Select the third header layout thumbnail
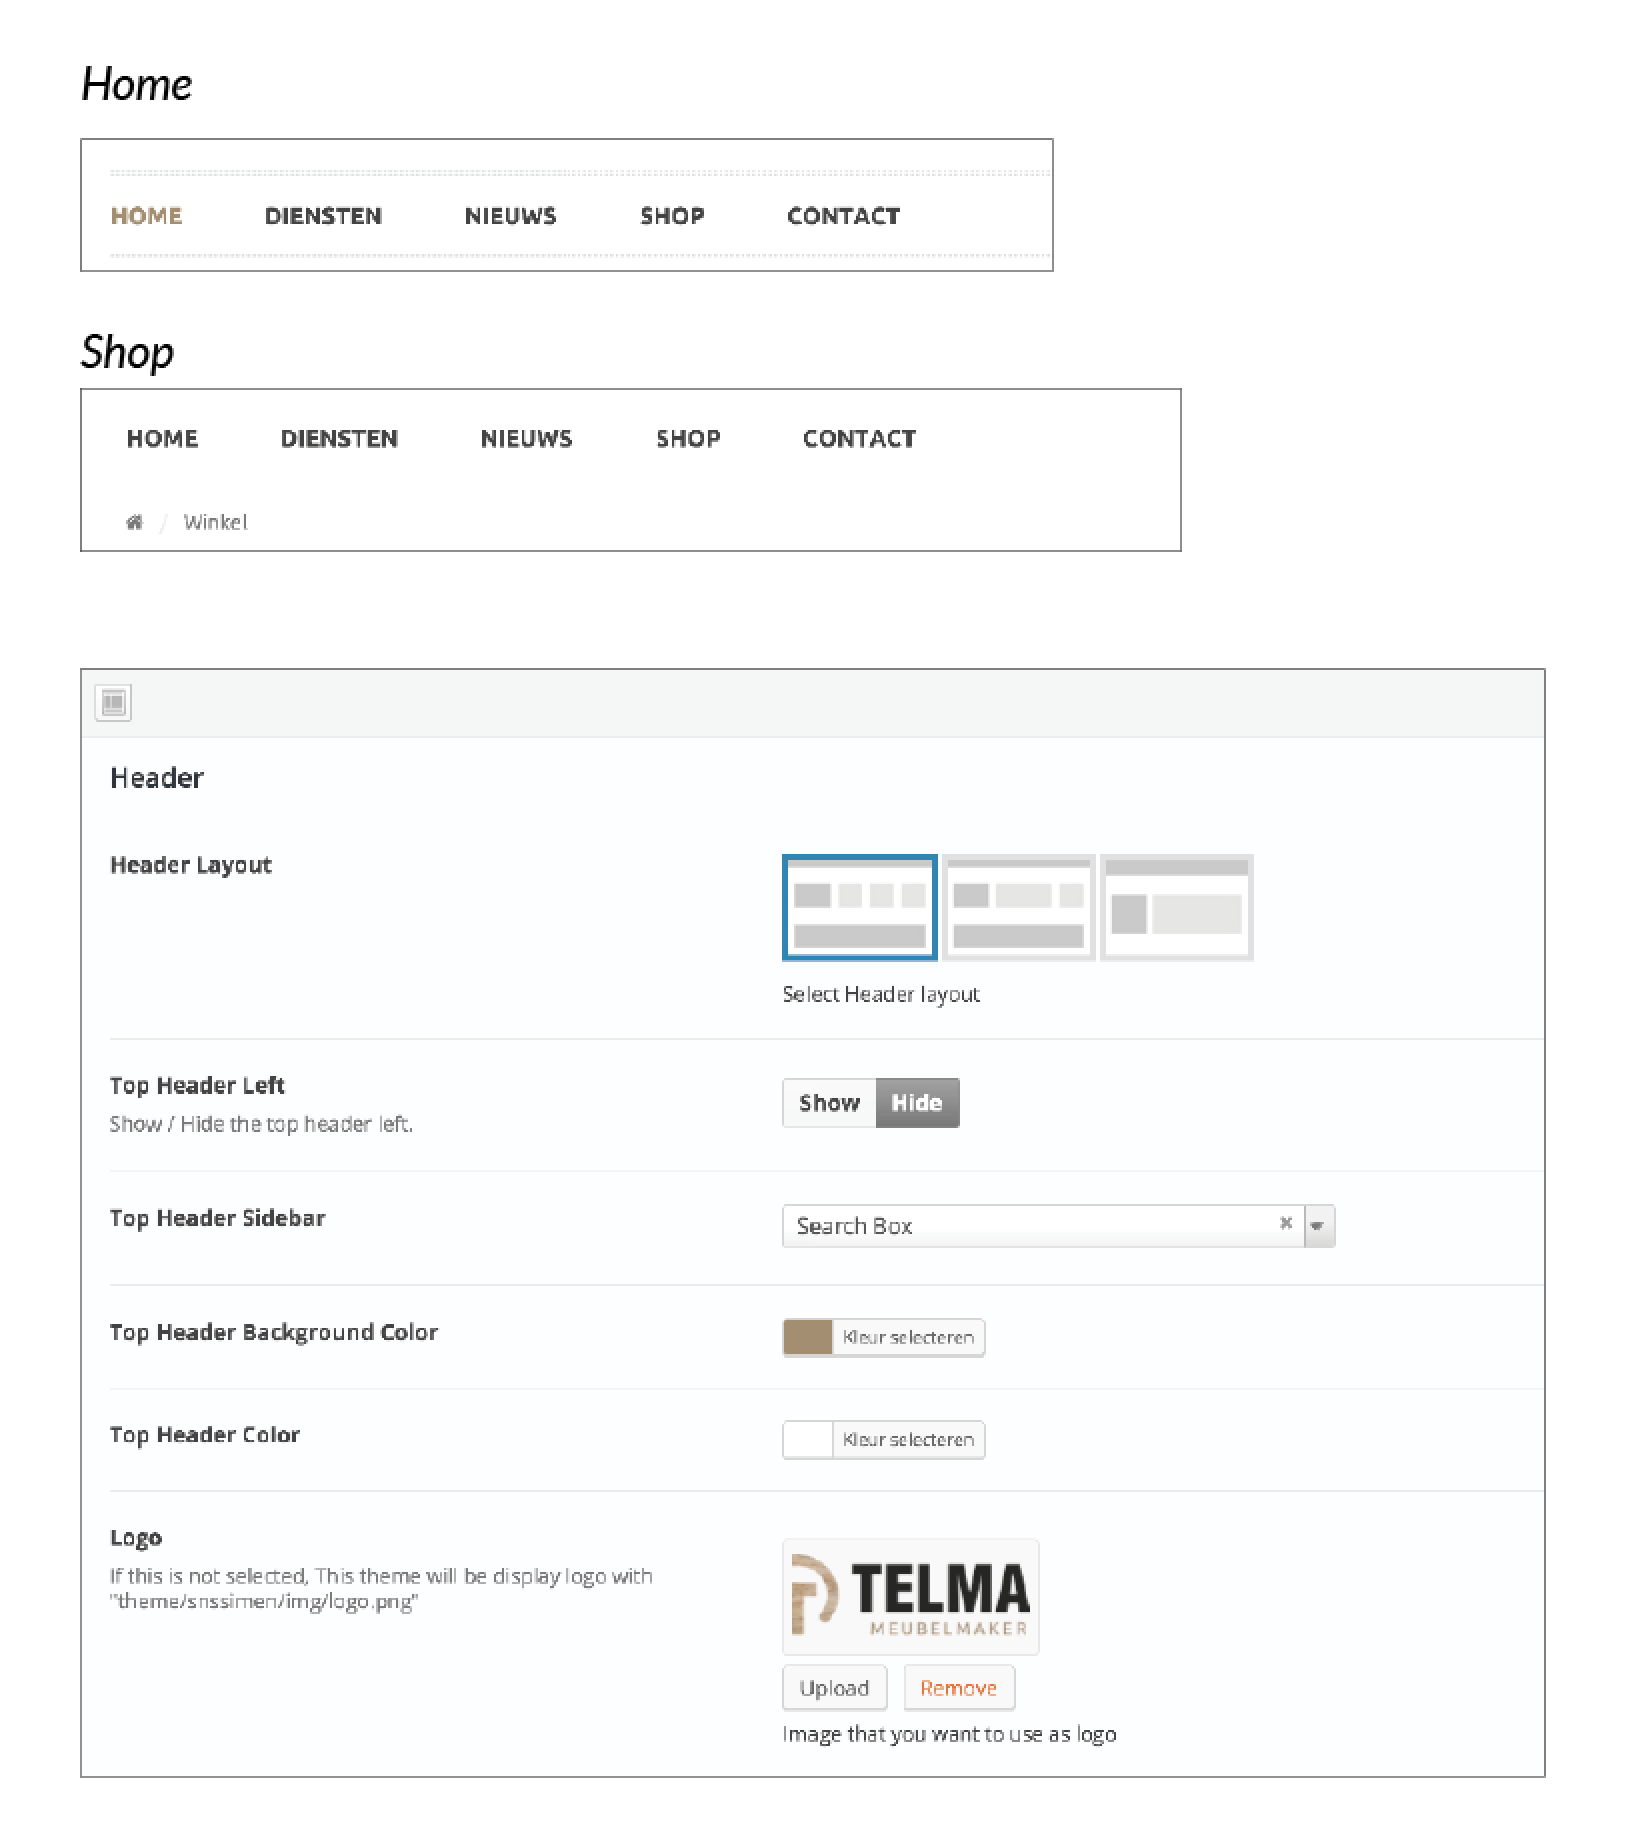 1176,908
